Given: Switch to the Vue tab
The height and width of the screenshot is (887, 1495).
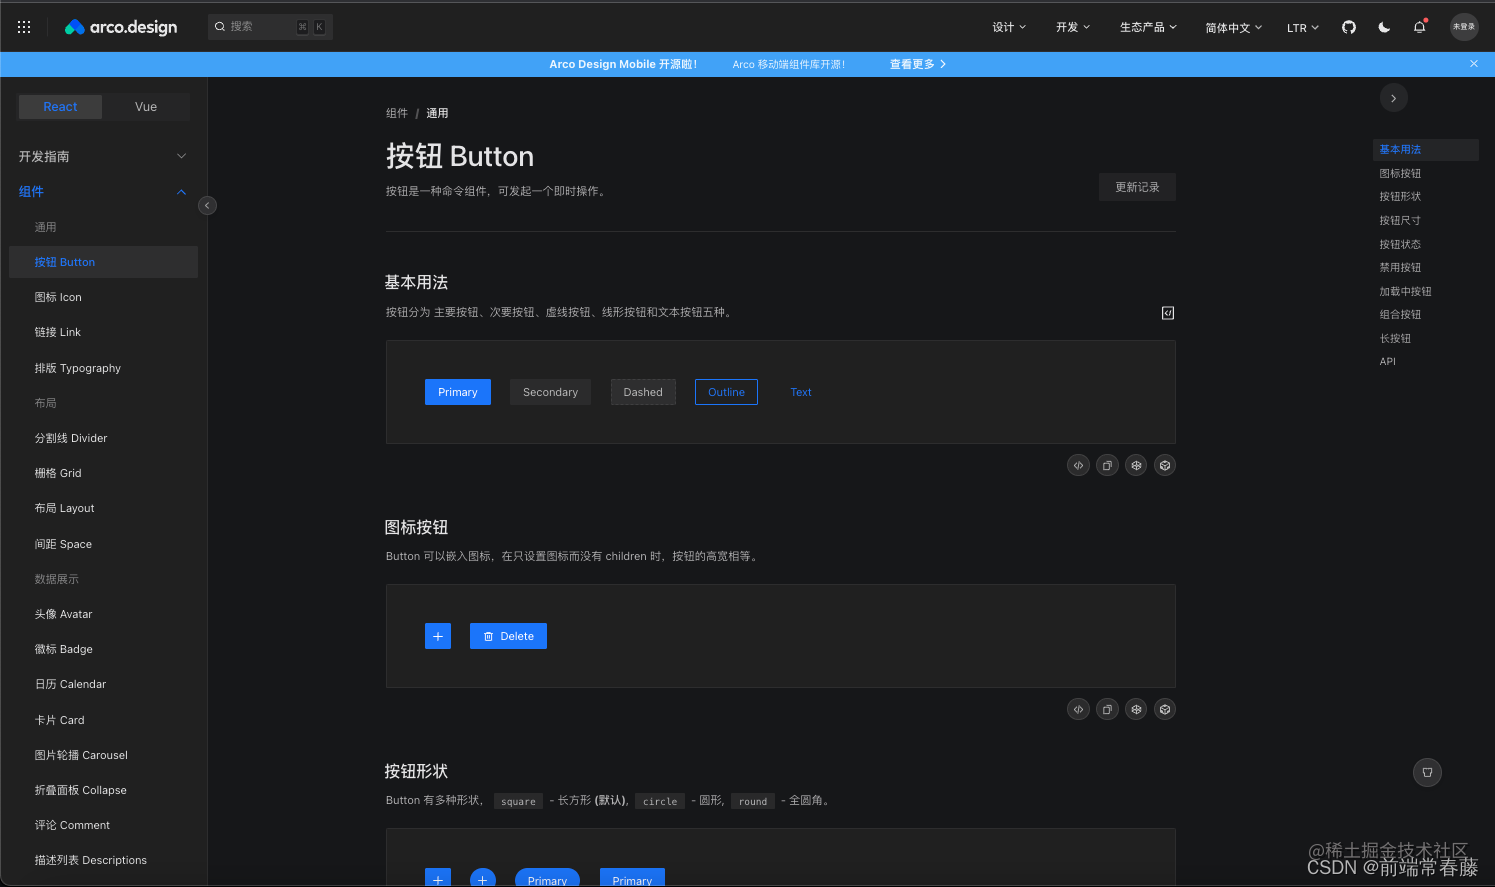Looking at the screenshot, I should [x=146, y=107].
